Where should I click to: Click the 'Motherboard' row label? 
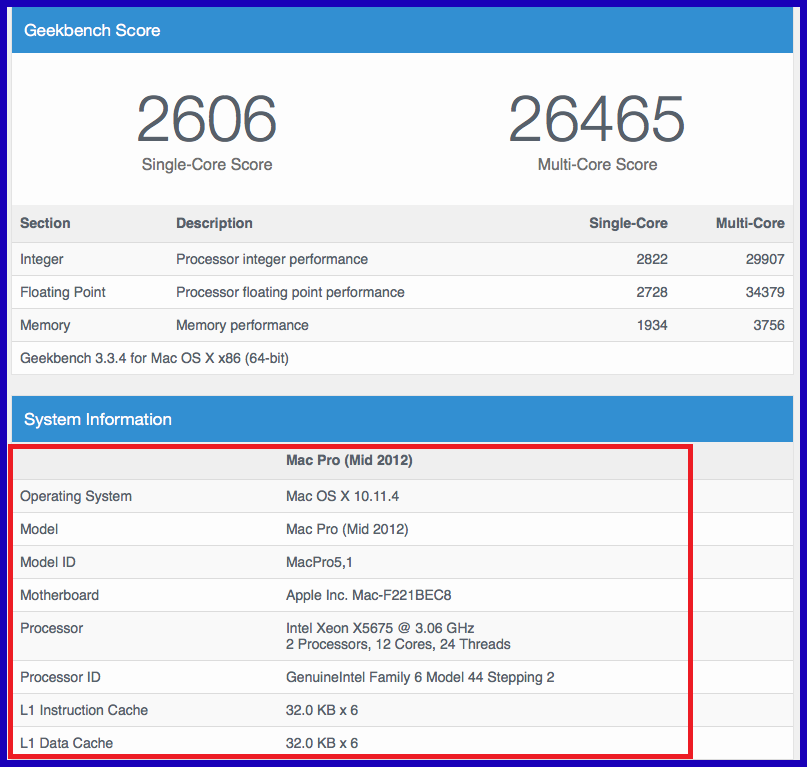tap(60, 595)
